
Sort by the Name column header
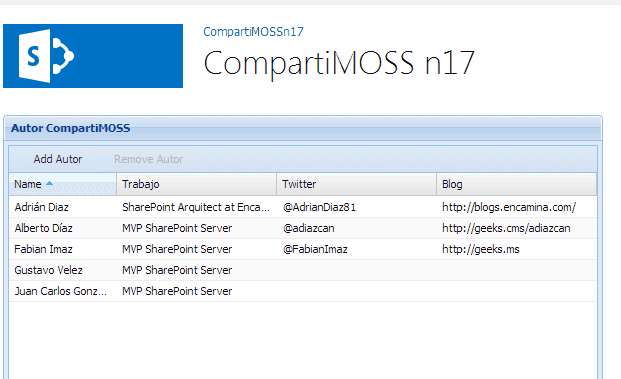[63, 184]
